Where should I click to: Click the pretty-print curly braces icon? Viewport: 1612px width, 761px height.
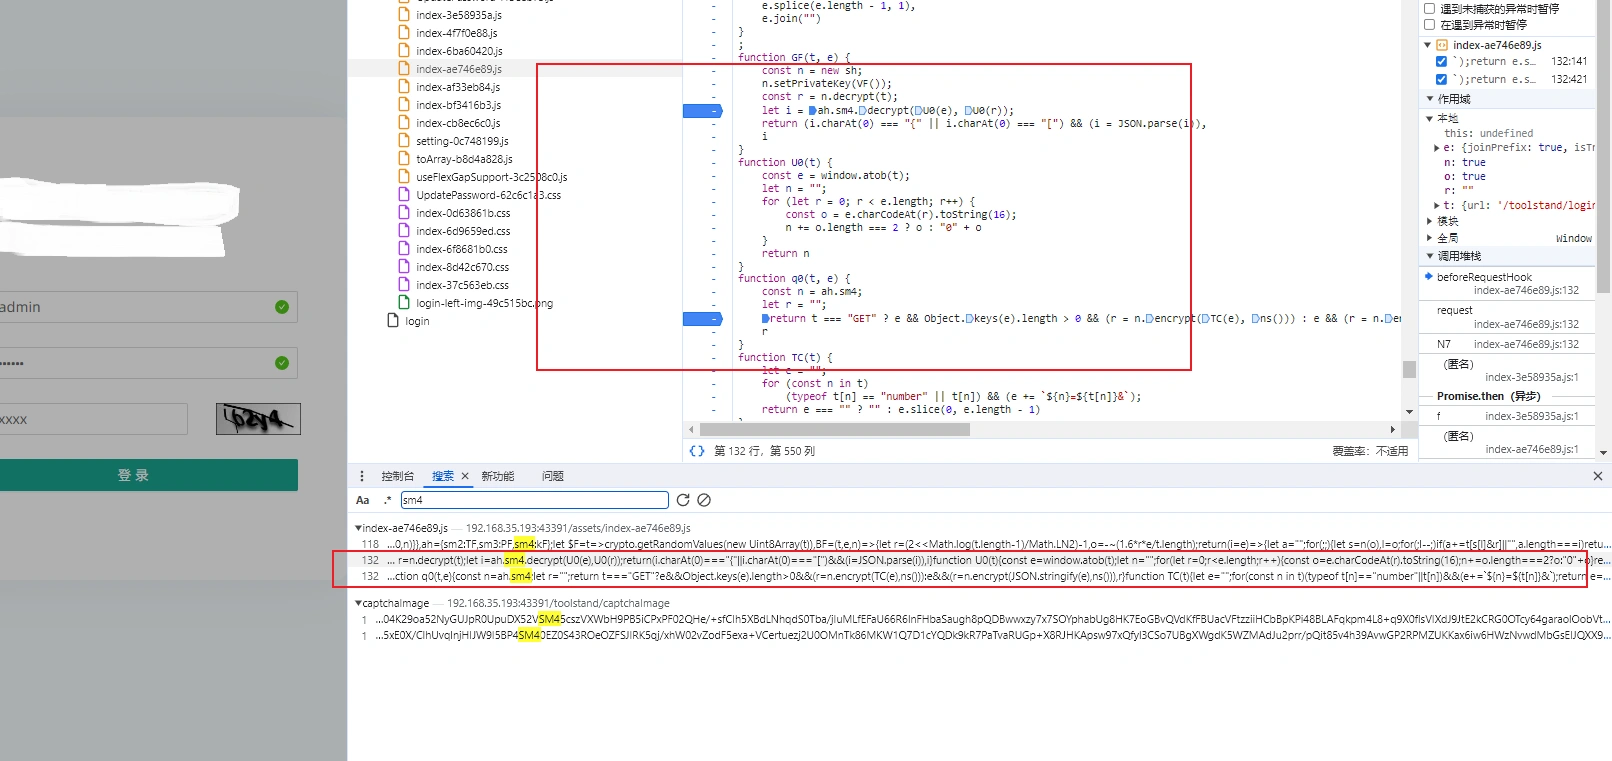pos(697,451)
